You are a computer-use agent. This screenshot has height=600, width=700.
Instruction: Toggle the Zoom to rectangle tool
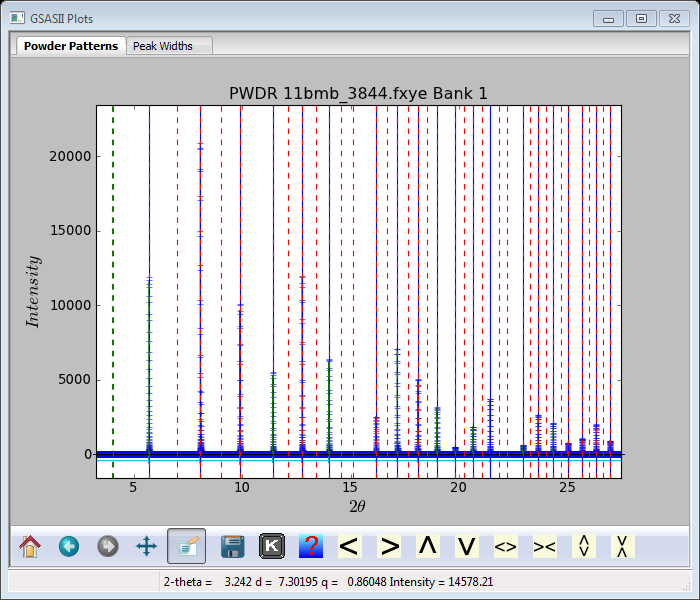click(x=187, y=546)
